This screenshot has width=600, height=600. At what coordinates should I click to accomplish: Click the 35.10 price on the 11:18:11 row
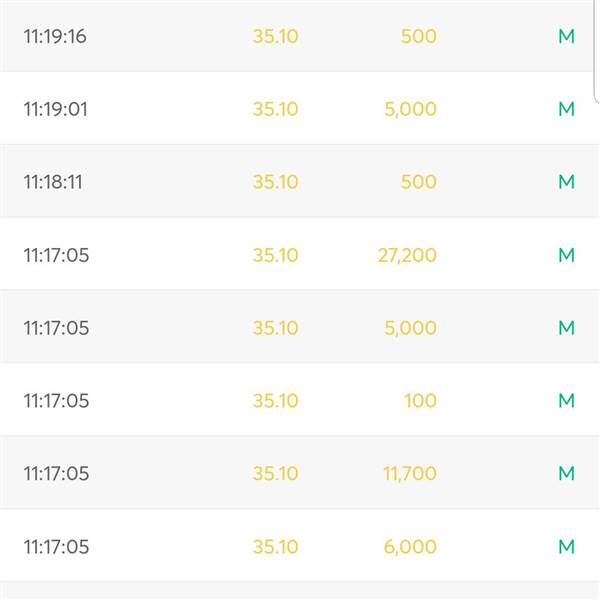[276, 182]
